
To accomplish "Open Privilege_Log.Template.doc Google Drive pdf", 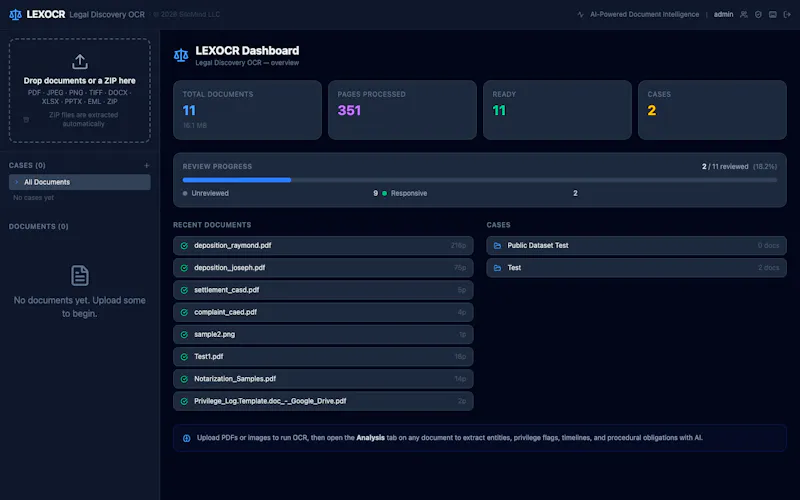I will [323, 401].
